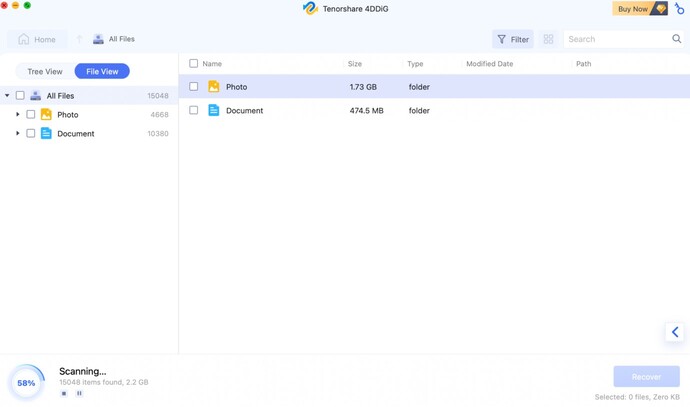Check the Document row checkbox in list
The height and width of the screenshot is (407, 690).
[x=194, y=111]
